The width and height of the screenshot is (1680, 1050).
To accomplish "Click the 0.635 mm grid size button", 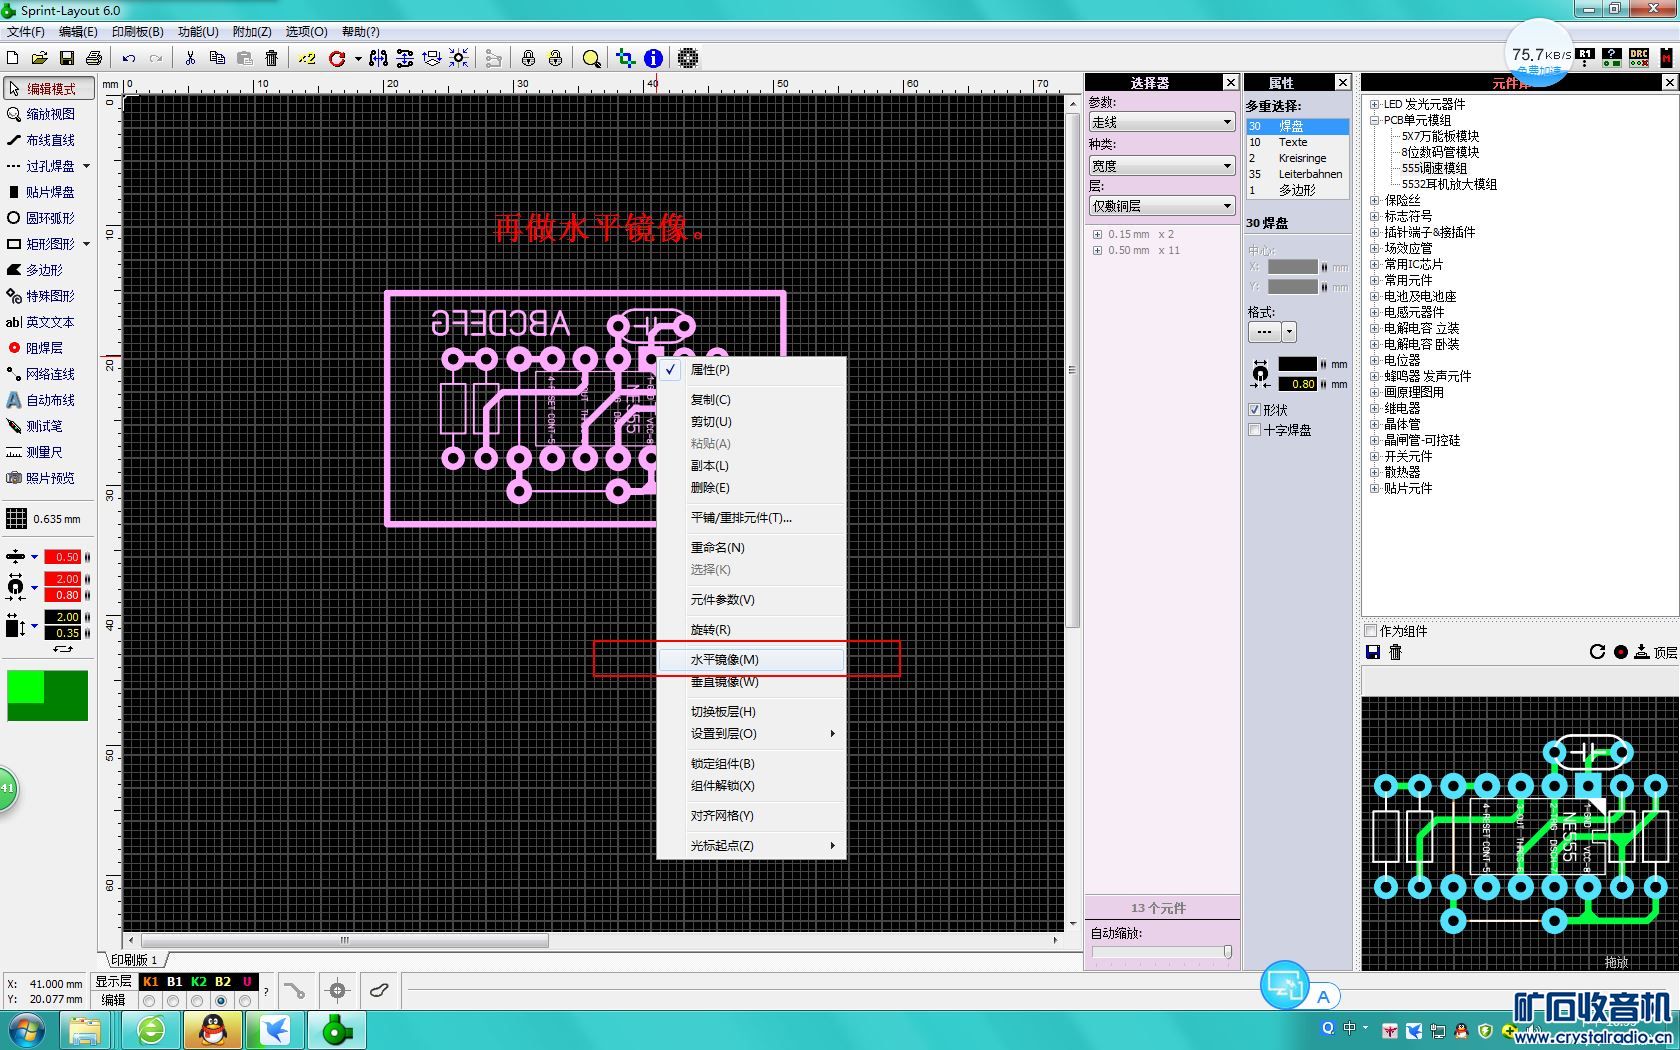I will (45, 519).
